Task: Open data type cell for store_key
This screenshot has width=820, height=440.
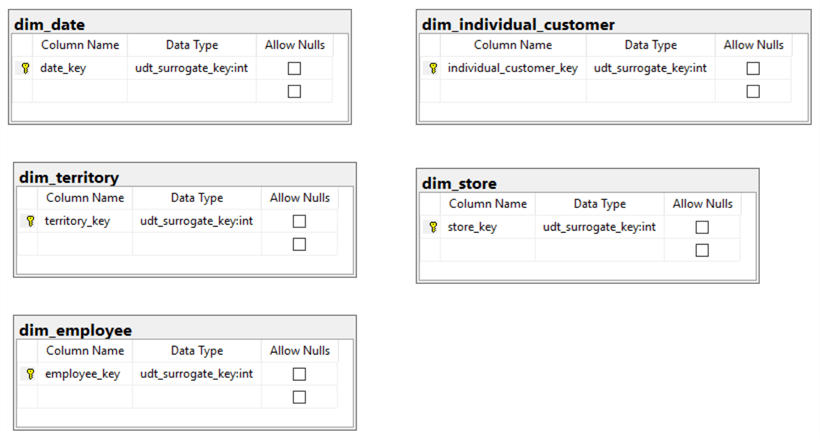Action: point(599,227)
